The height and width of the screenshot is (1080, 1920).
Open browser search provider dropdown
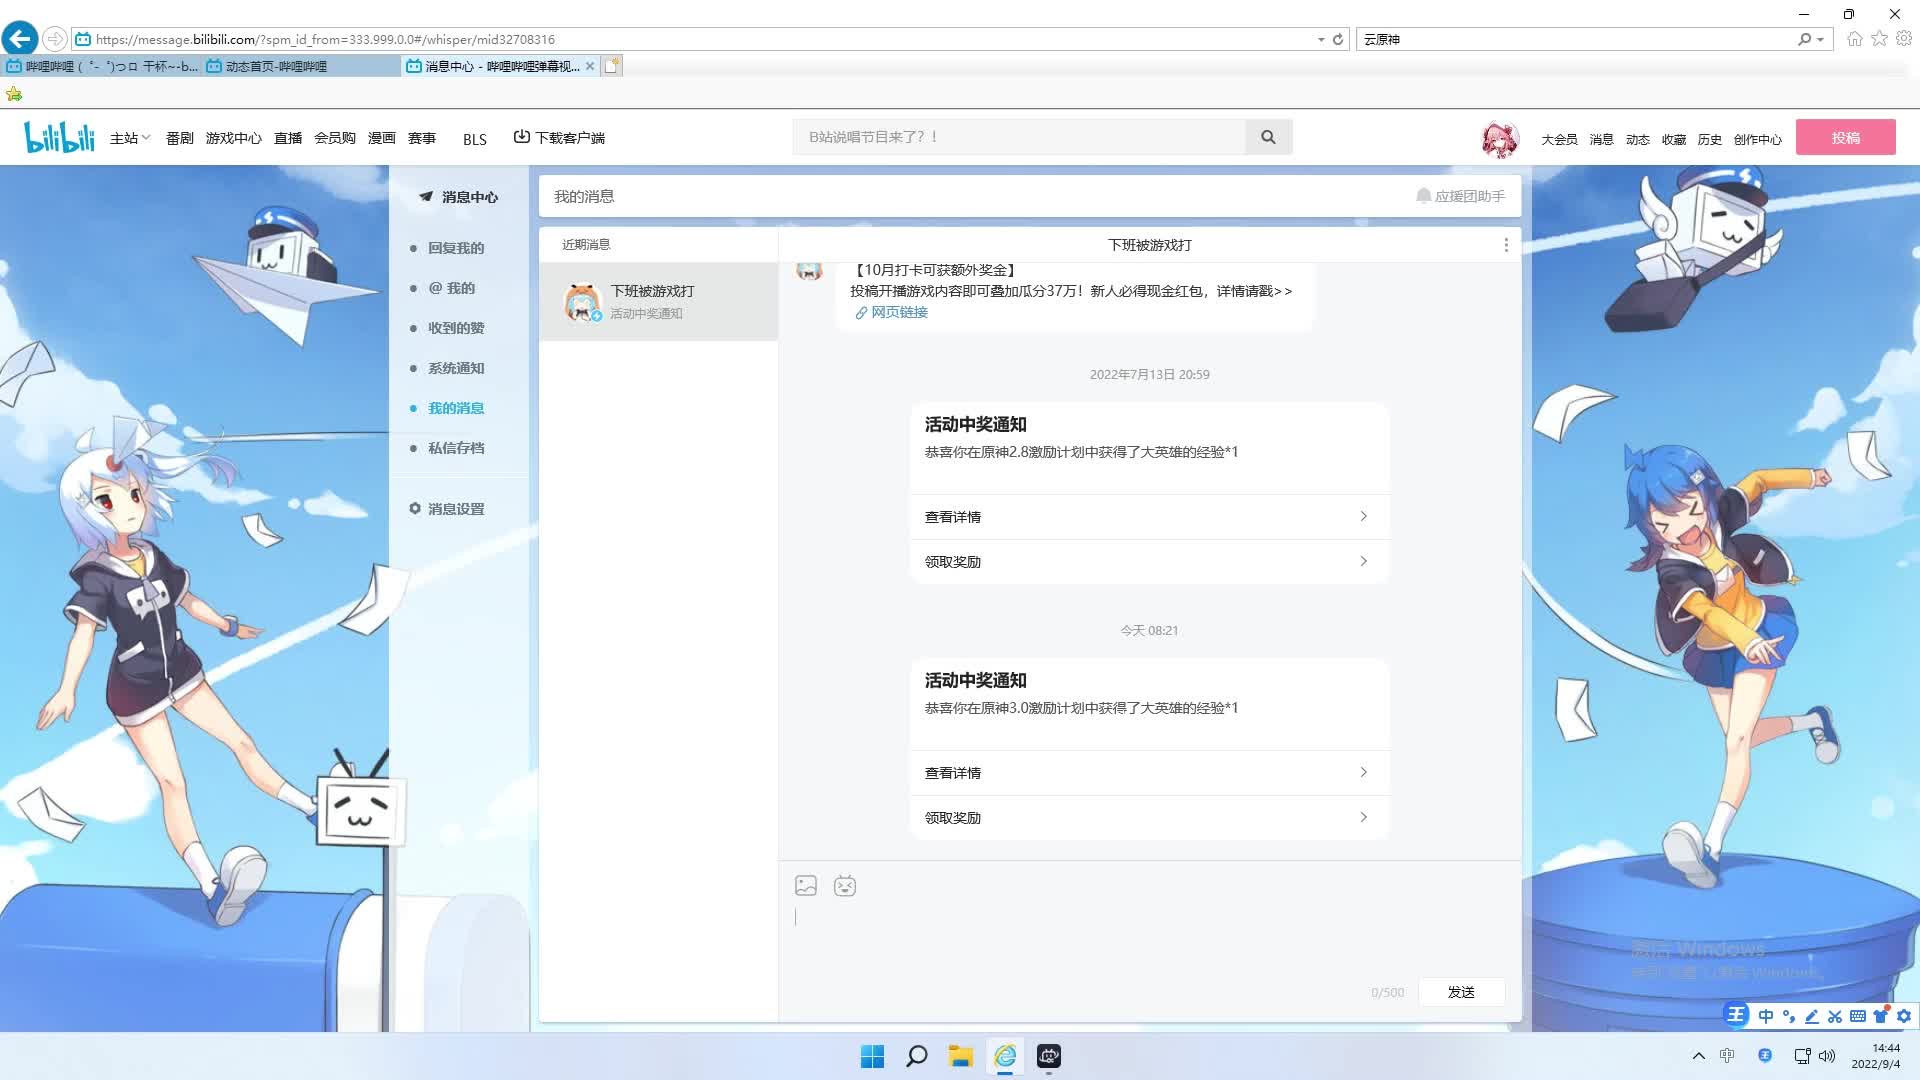point(1820,39)
